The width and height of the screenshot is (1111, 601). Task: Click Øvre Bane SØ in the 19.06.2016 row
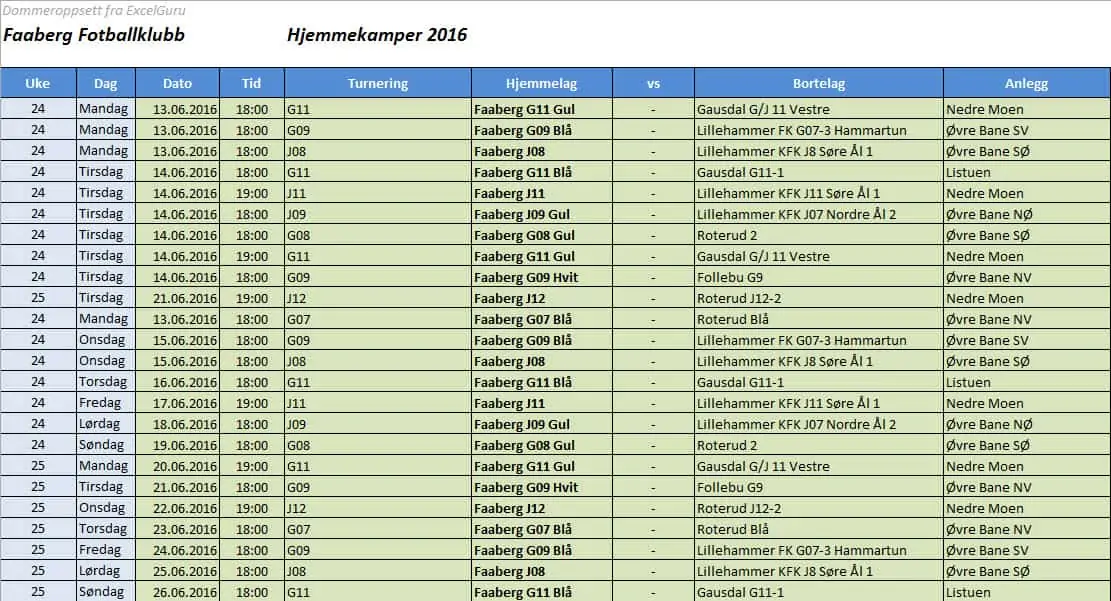point(988,445)
